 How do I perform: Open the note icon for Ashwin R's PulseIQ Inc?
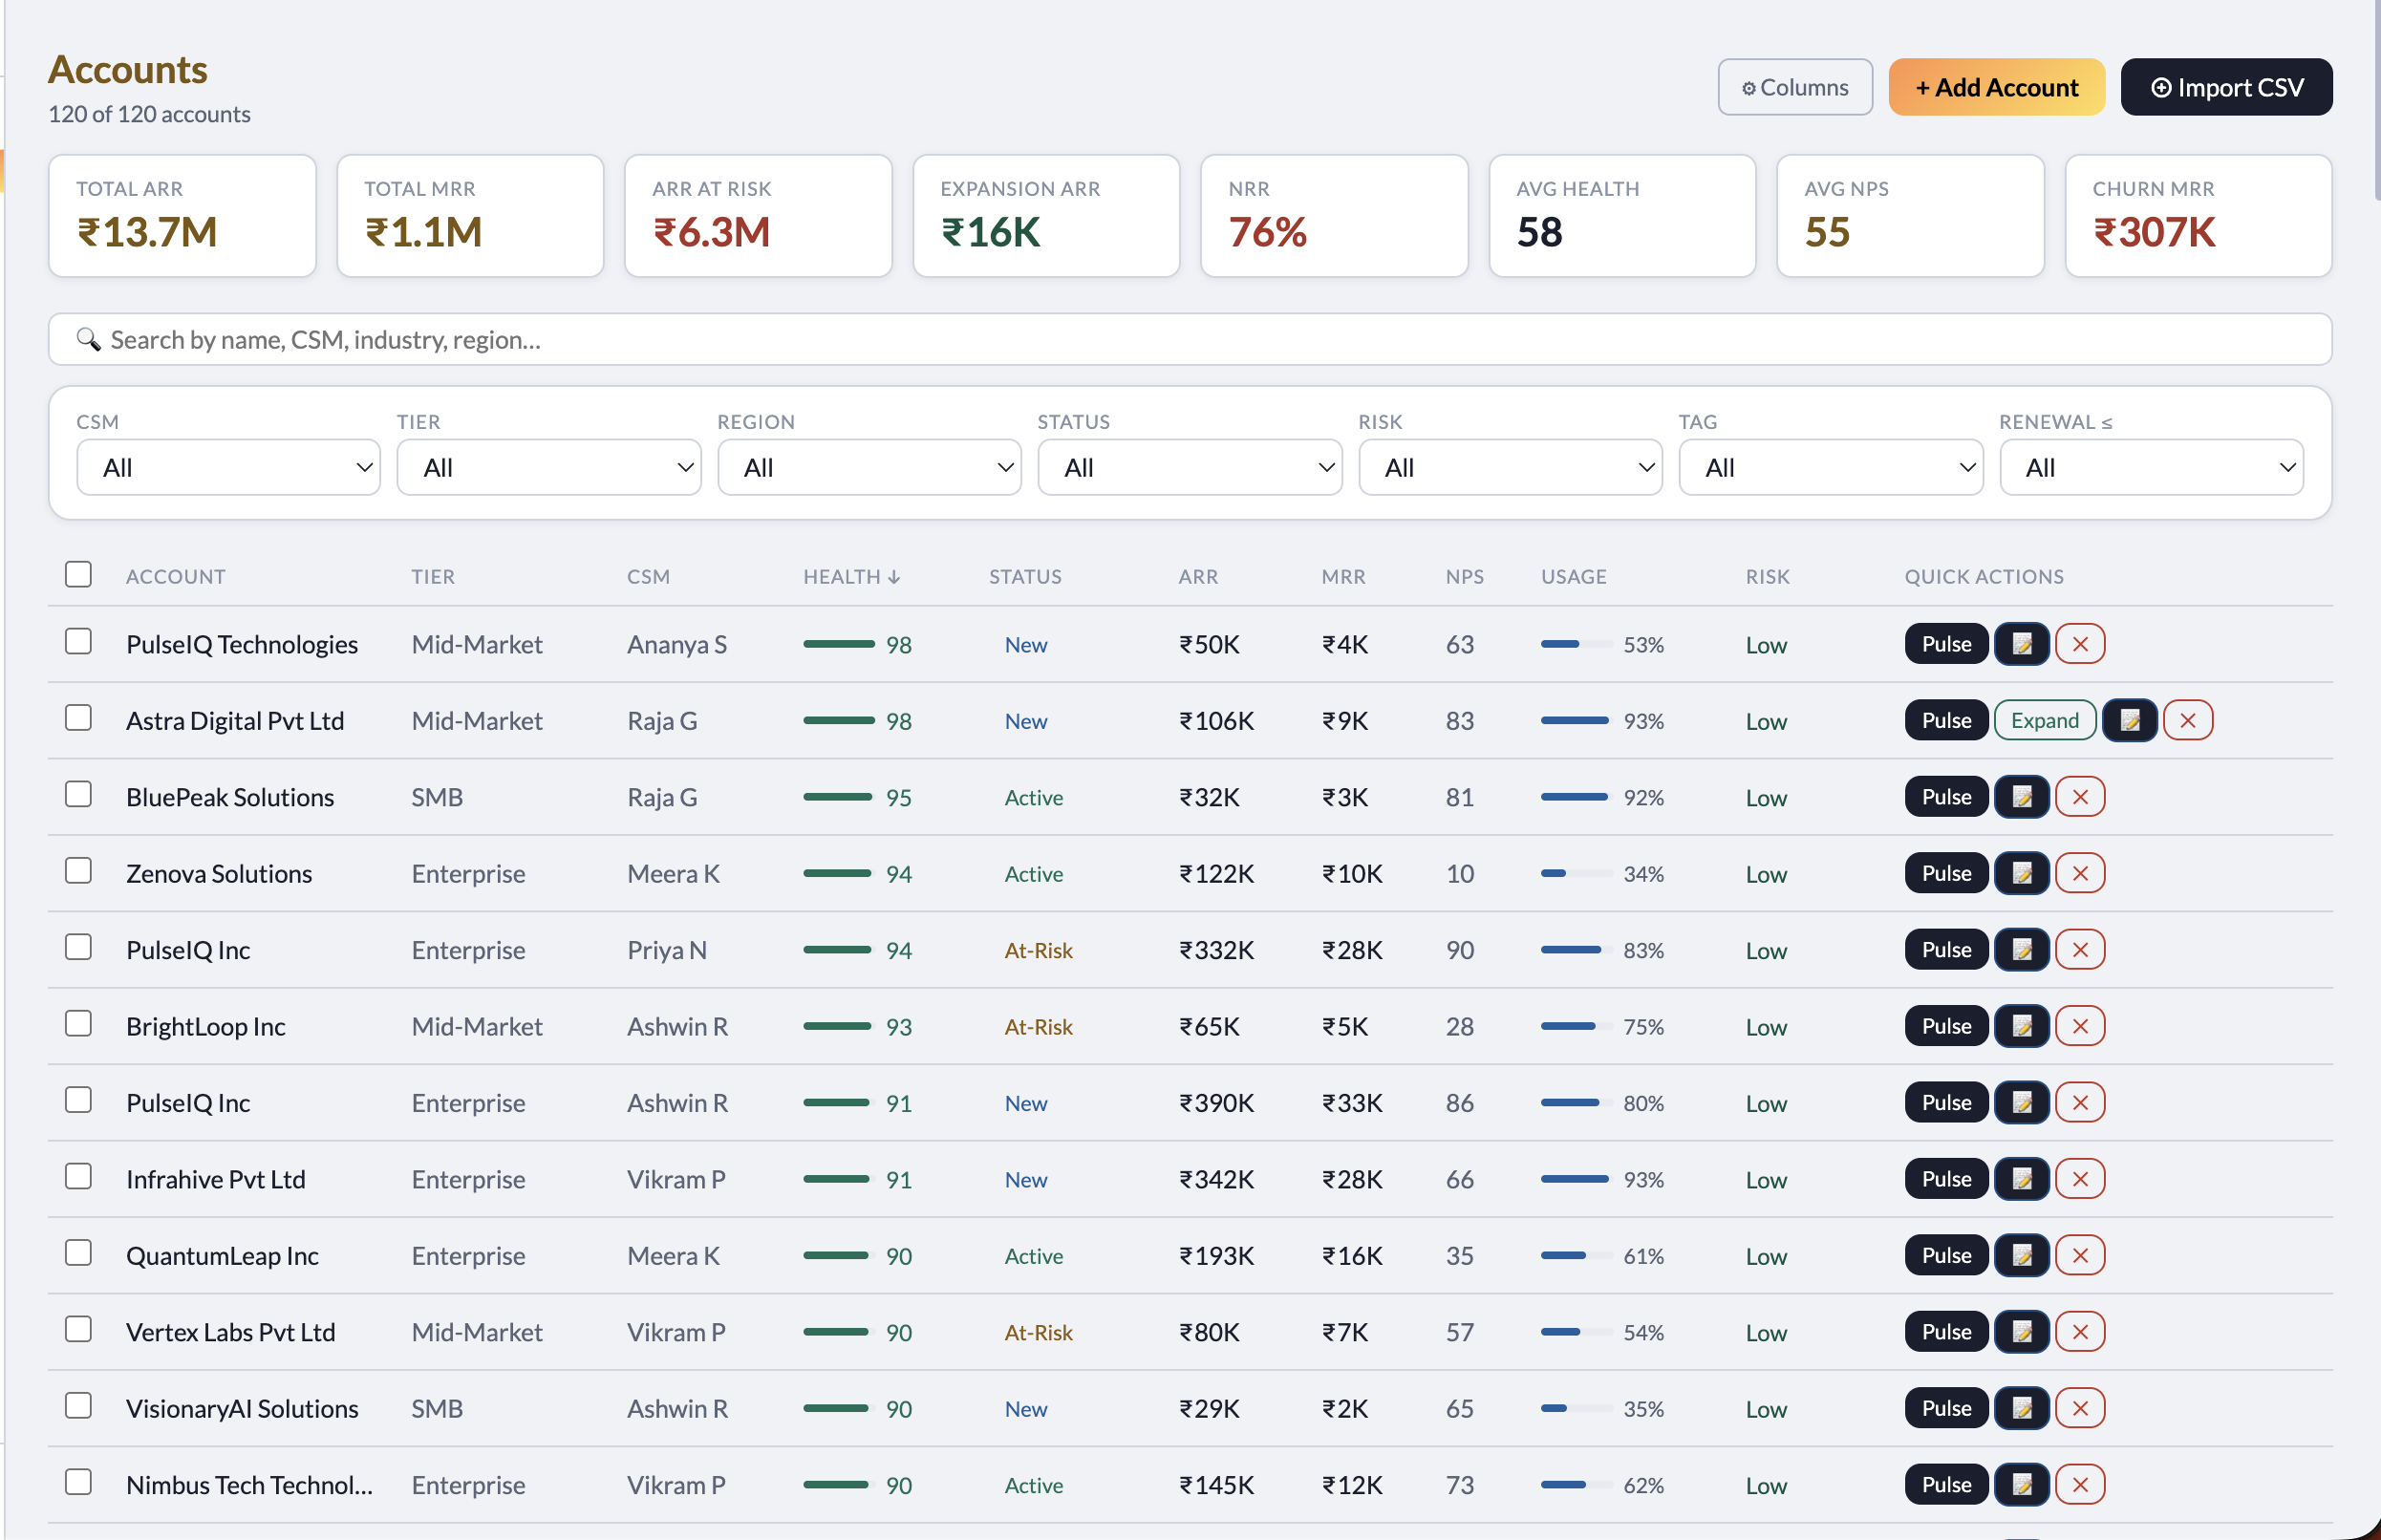[2021, 1102]
